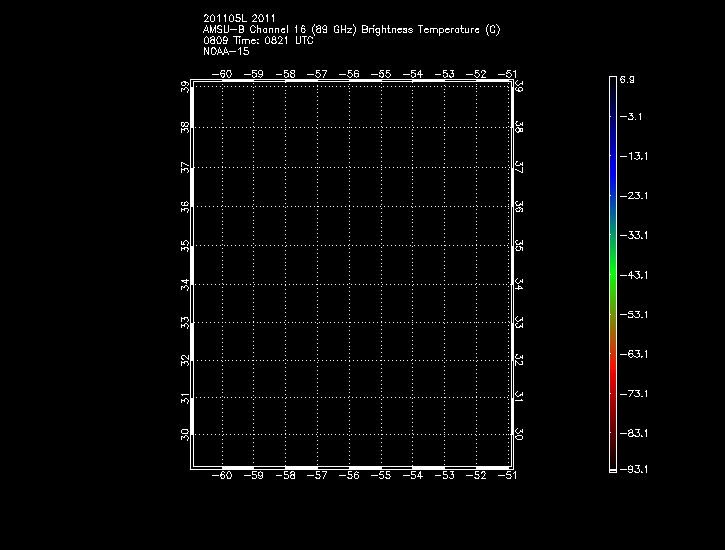
Task: Click the AMSU-B Channel 16 Brightness Temperature heading
Action: (x=351, y=29)
